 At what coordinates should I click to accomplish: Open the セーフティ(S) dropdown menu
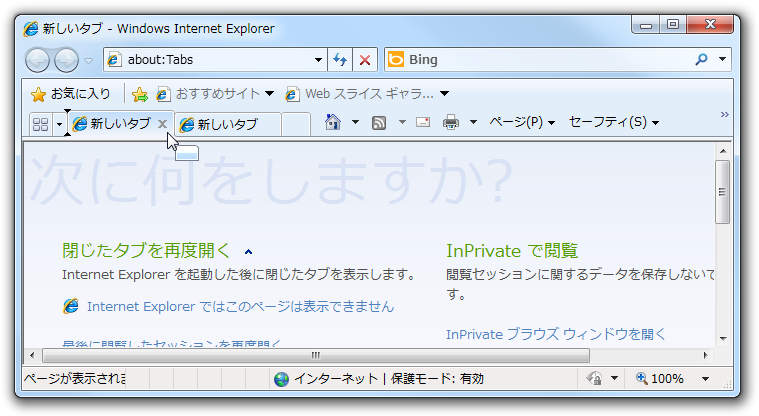(613, 123)
